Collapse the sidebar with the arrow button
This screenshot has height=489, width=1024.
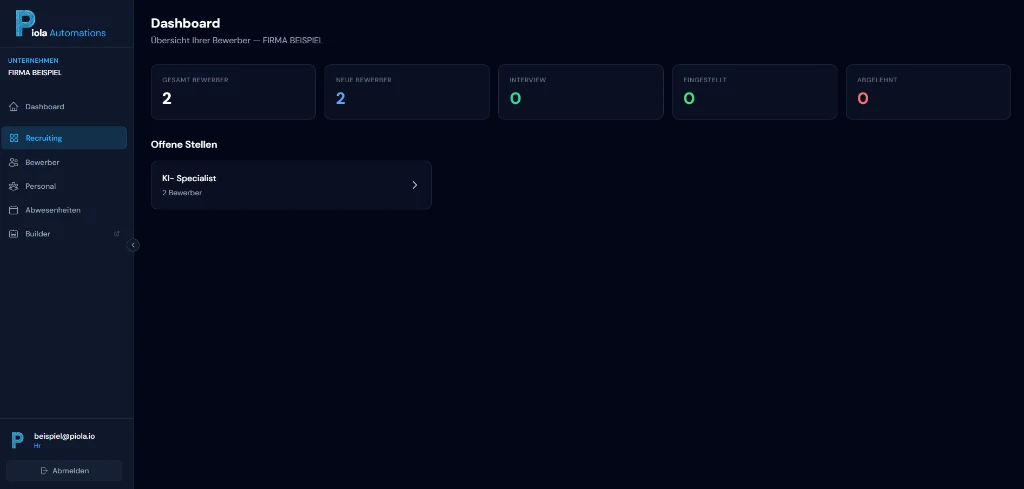[x=133, y=245]
